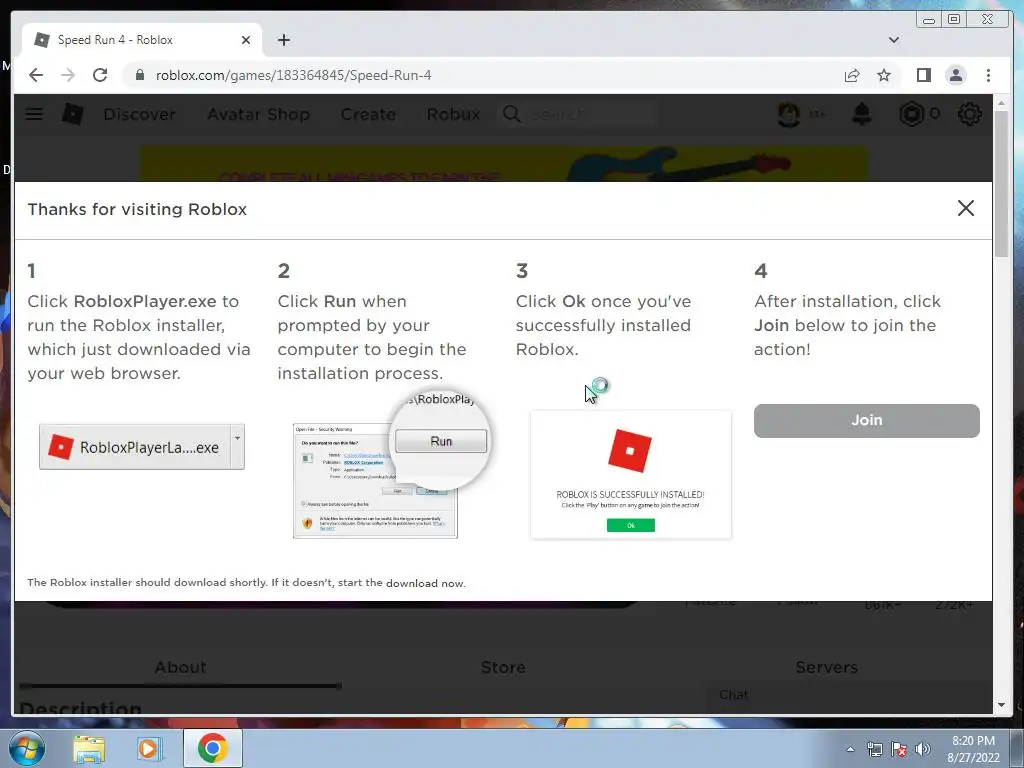Click the padlock site info icon
This screenshot has height=768, width=1024.
coord(139,75)
